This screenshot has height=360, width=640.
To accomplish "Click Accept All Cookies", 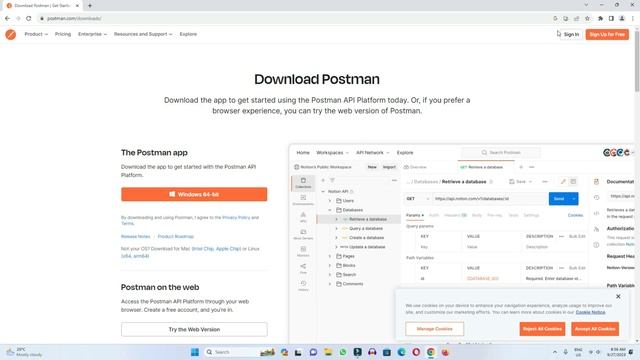I will pos(595,329).
